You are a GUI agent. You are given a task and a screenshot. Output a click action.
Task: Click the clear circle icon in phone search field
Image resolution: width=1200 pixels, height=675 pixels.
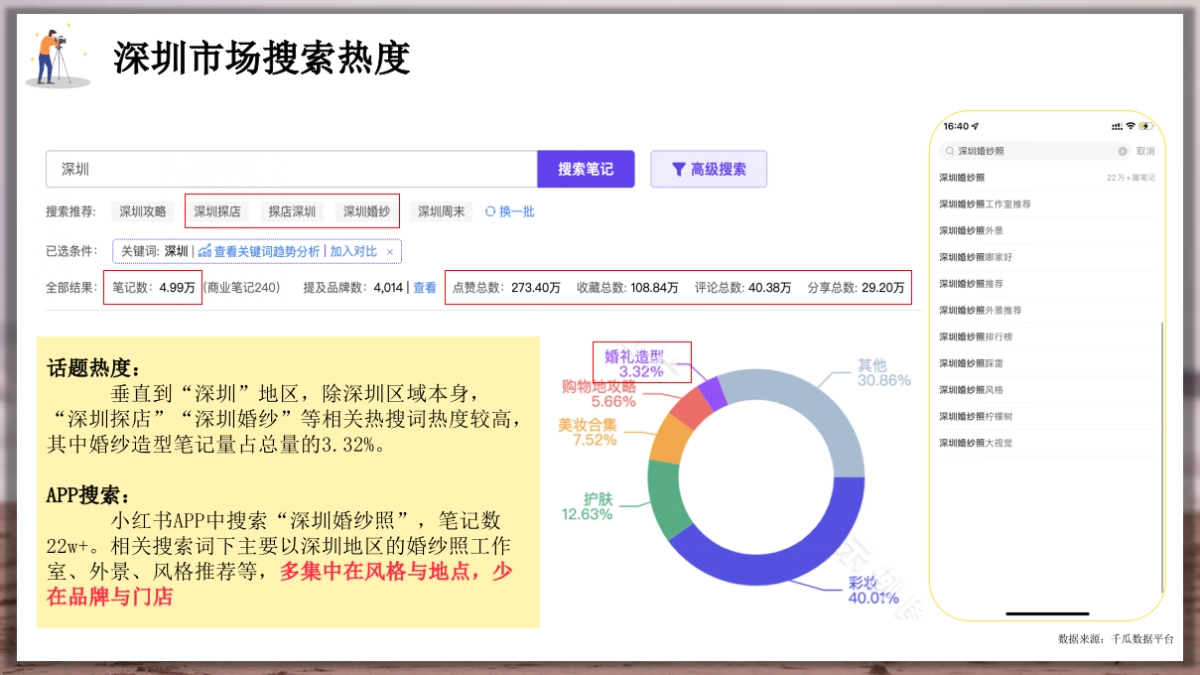click(x=1122, y=151)
